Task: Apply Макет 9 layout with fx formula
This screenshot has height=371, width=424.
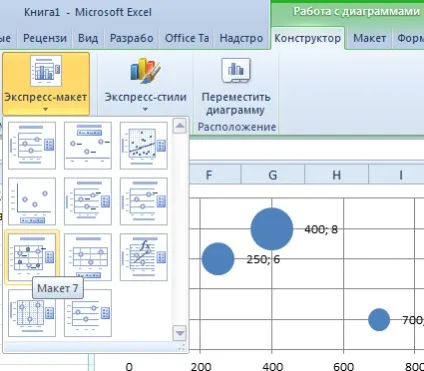Action: (x=144, y=257)
